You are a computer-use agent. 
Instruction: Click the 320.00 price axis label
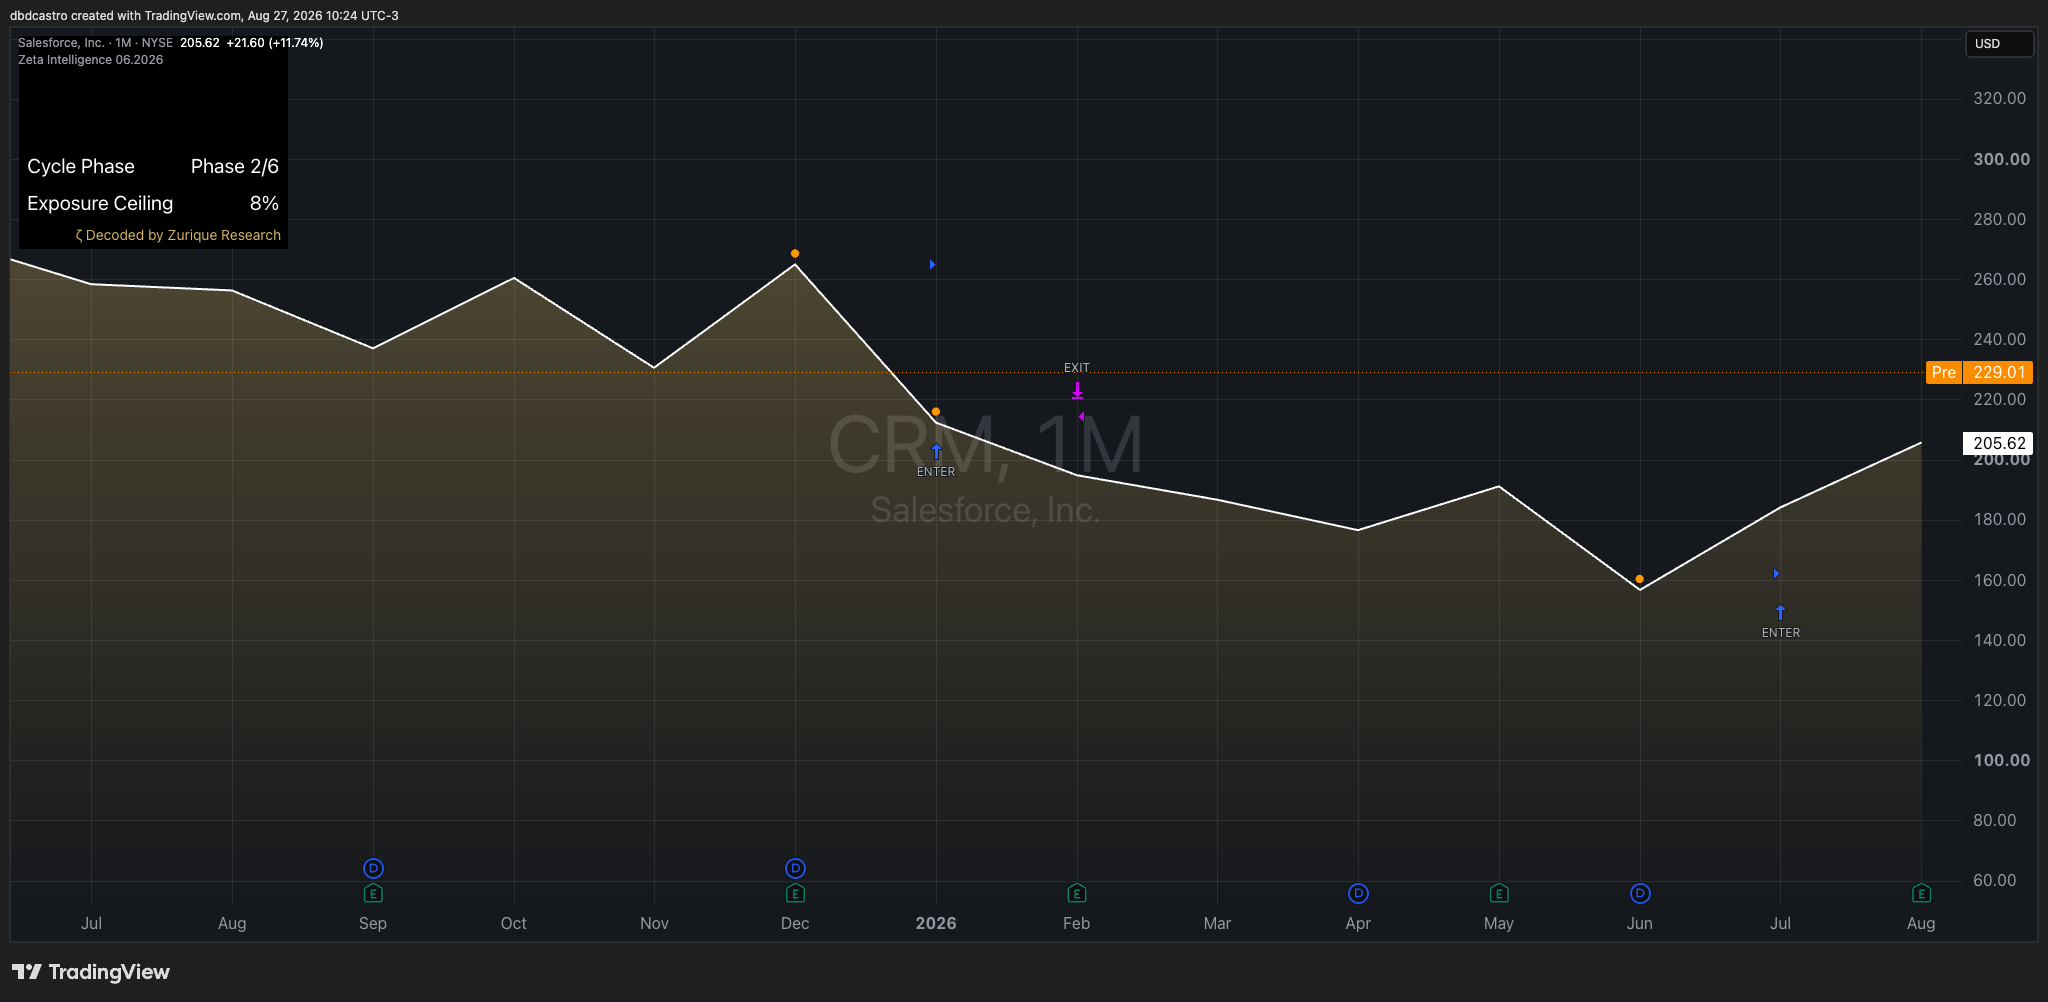tap(2000, 98)
